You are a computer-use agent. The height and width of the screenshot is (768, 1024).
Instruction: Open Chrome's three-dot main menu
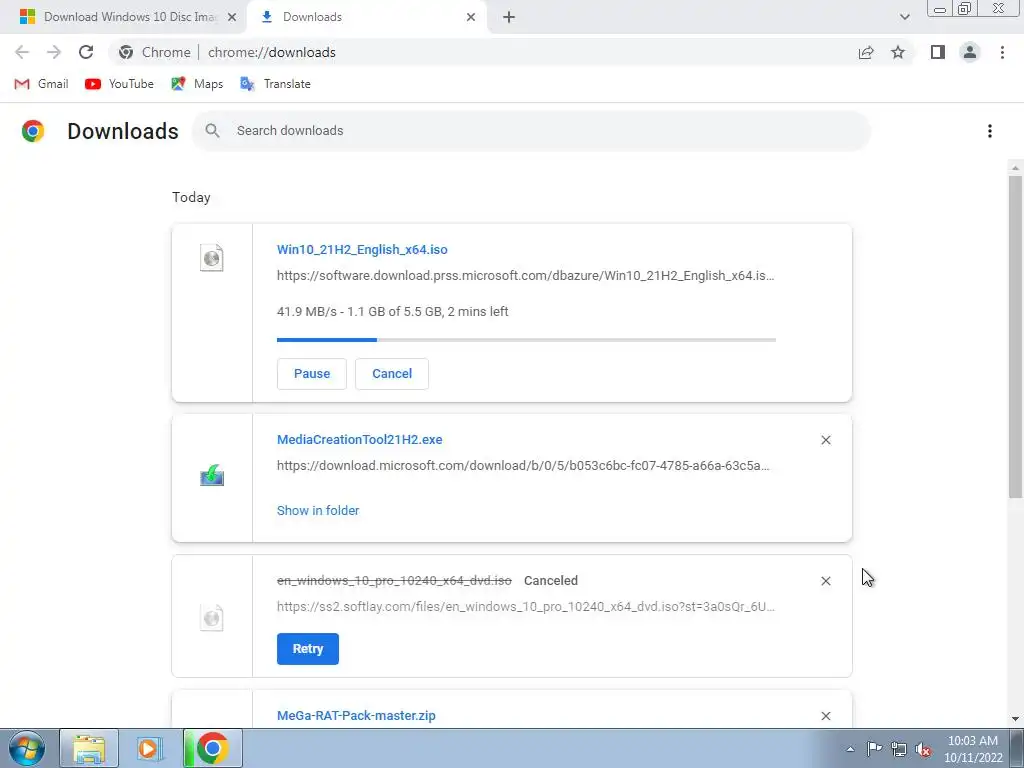pyautogui.click(x=1002, y=52)
